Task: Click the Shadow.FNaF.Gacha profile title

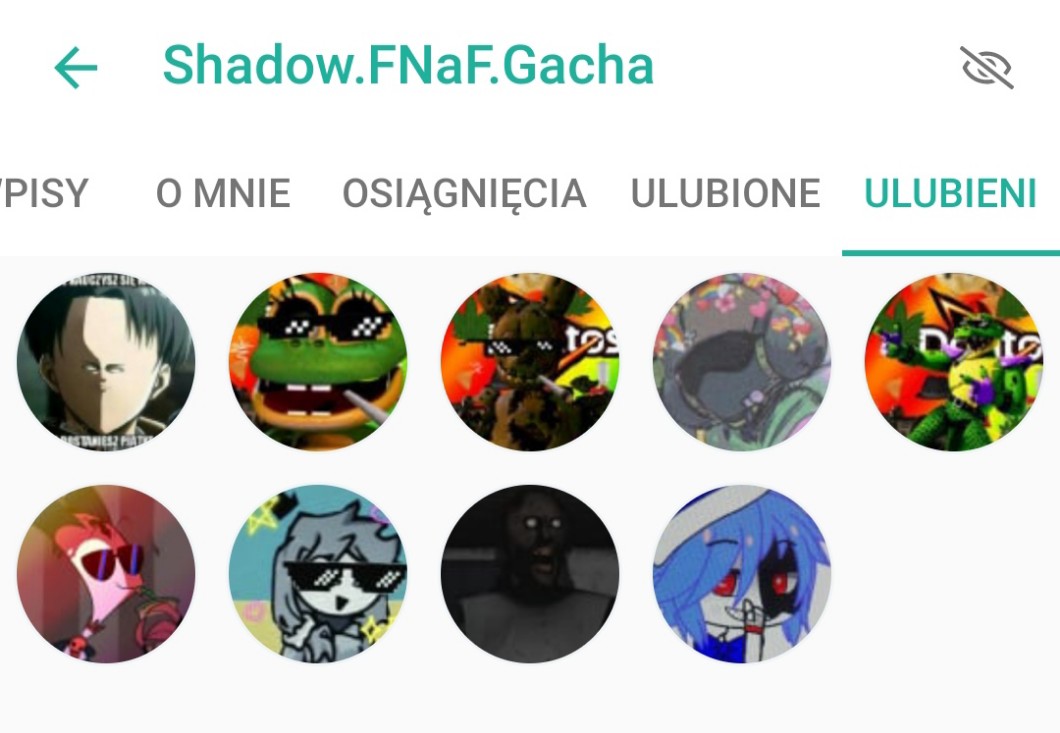Action: tap(408, 66)
